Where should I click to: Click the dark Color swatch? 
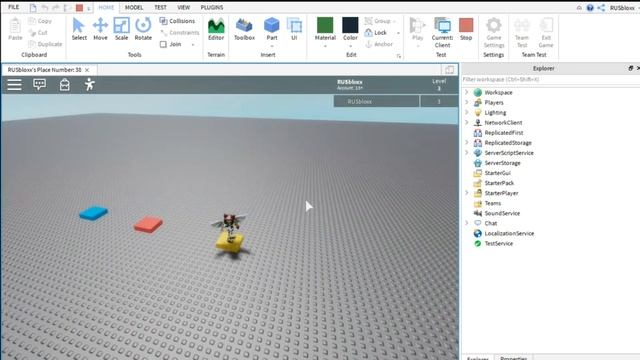point(350,25)
